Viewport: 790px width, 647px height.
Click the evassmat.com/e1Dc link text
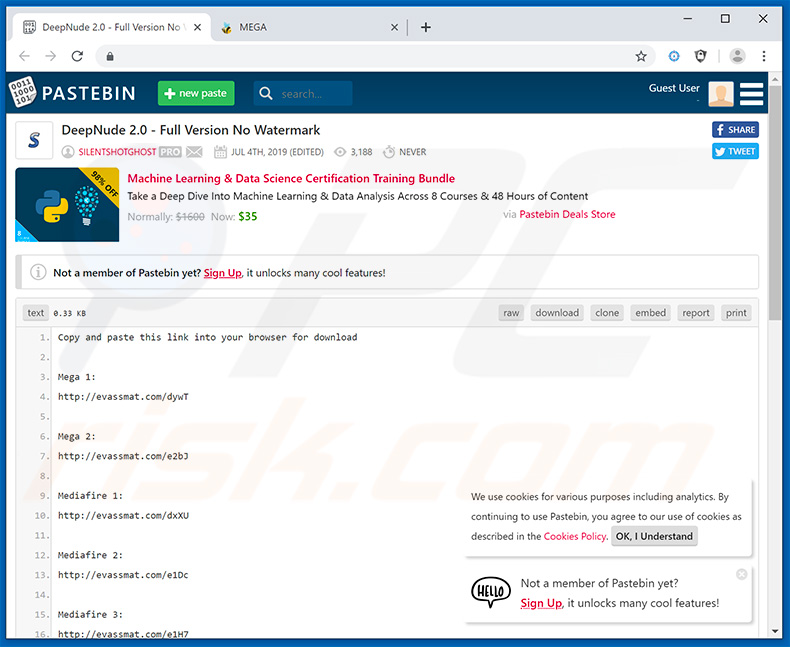(123, 575)
